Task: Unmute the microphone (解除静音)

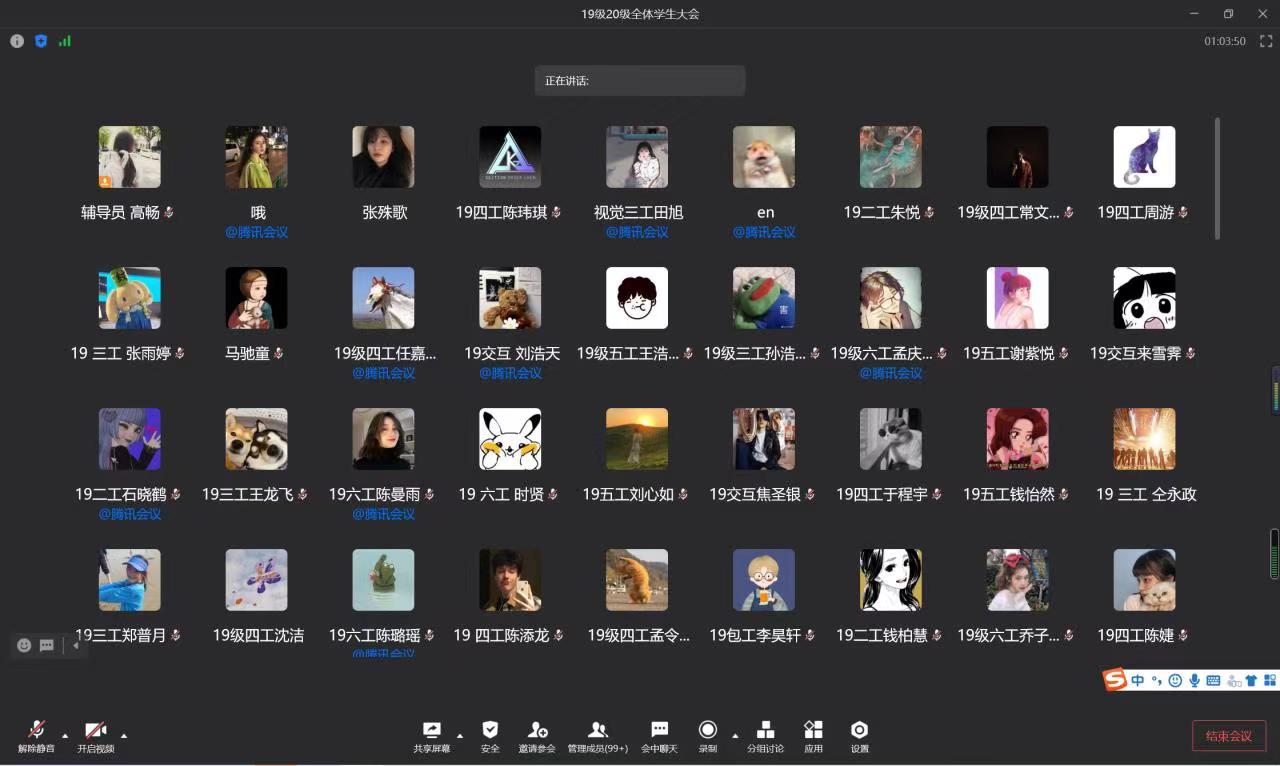Action: coord(36,735)
